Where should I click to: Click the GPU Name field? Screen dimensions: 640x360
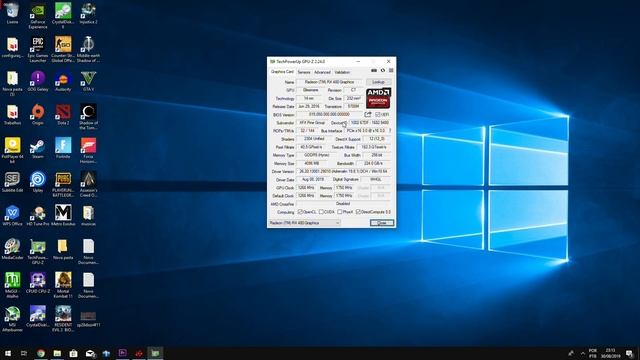[329, 82]
